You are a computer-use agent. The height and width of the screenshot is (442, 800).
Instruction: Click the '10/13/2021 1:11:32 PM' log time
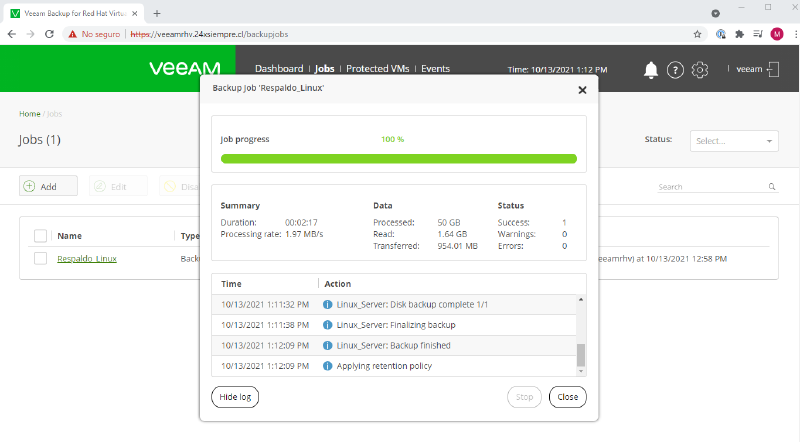tap(265, 305)
